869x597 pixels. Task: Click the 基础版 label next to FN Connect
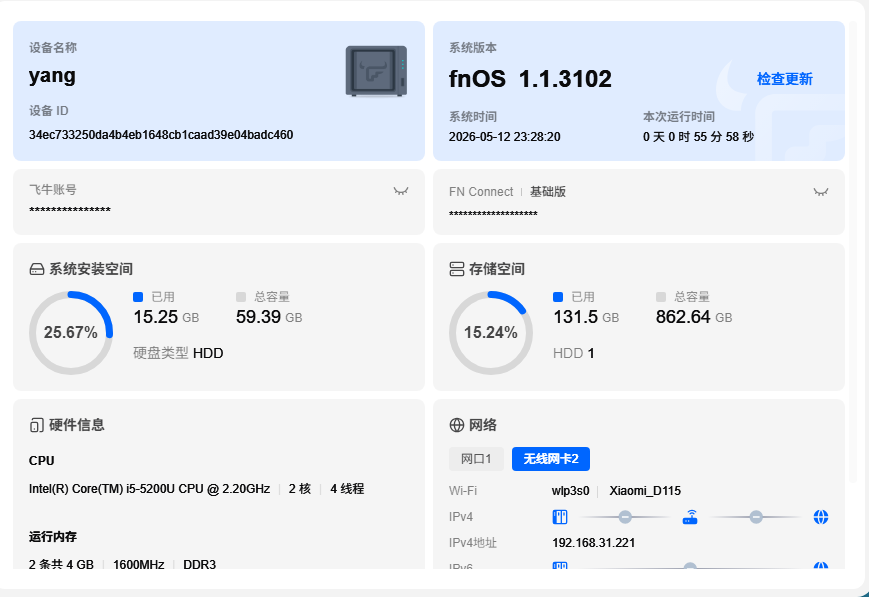pos(548,192)
